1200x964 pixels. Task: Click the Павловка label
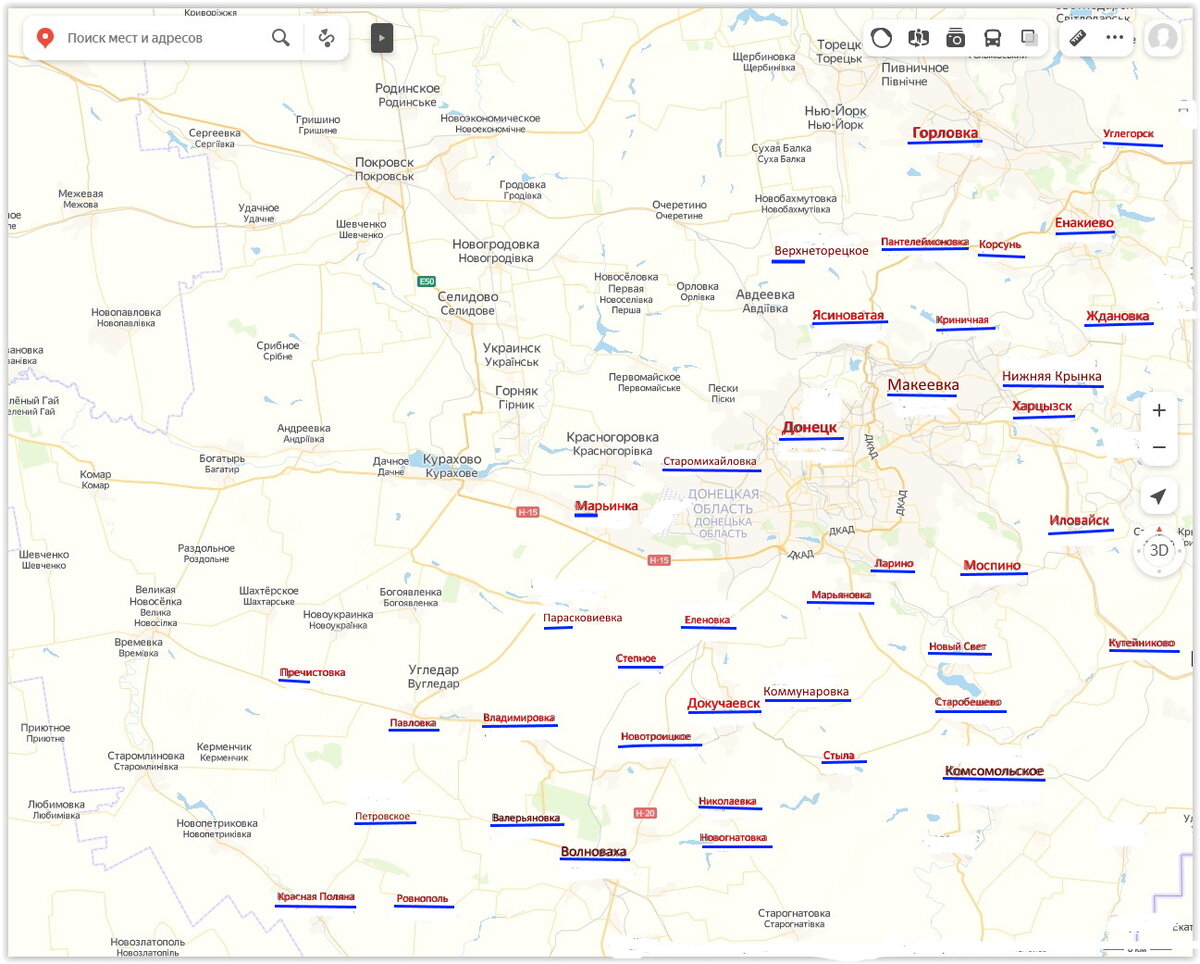pyautogui.click(x=413, y=722)
